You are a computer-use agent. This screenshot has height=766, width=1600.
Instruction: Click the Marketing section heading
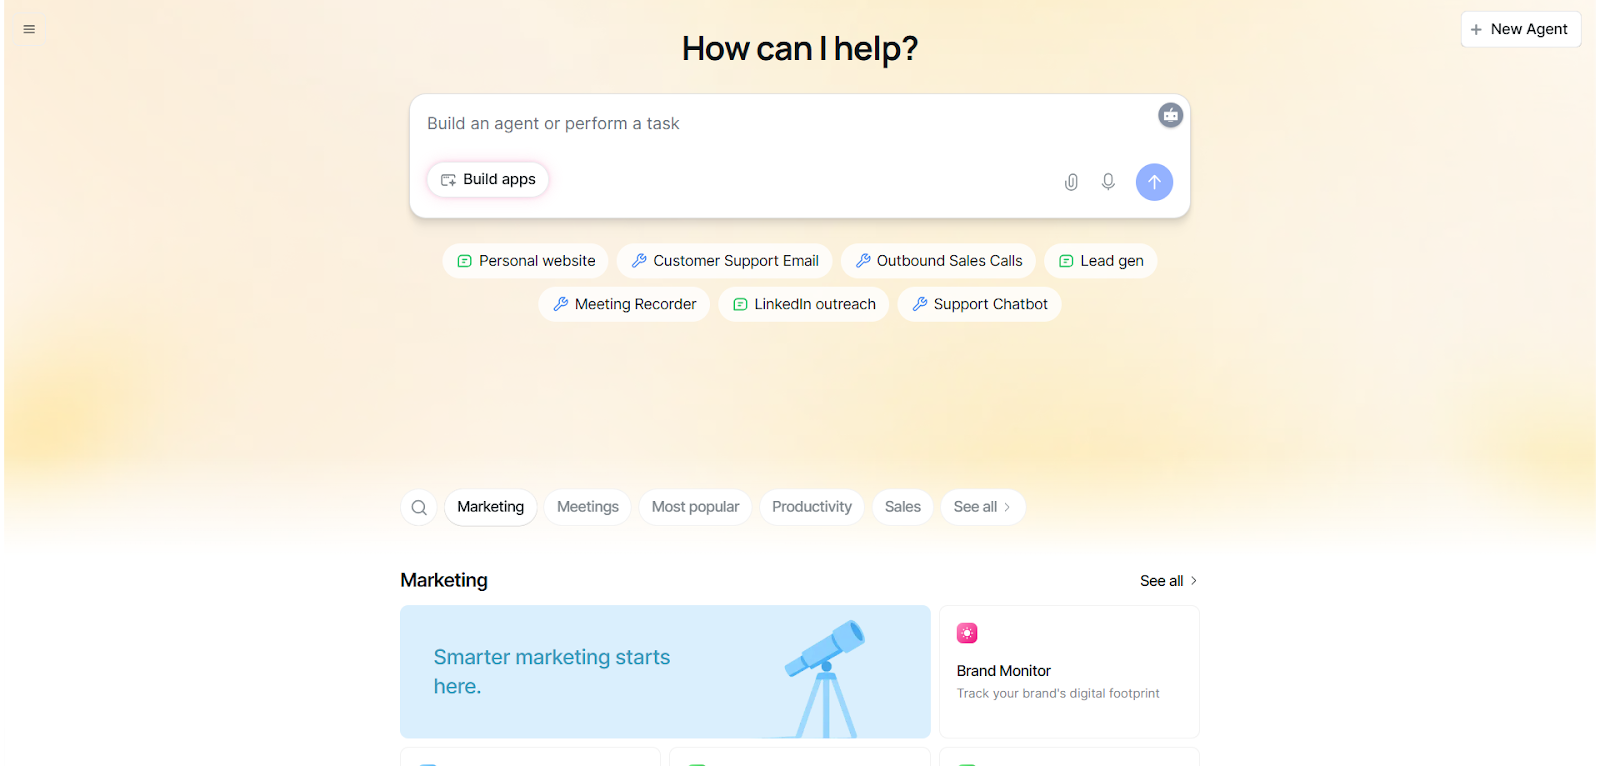tap(444, 580)
